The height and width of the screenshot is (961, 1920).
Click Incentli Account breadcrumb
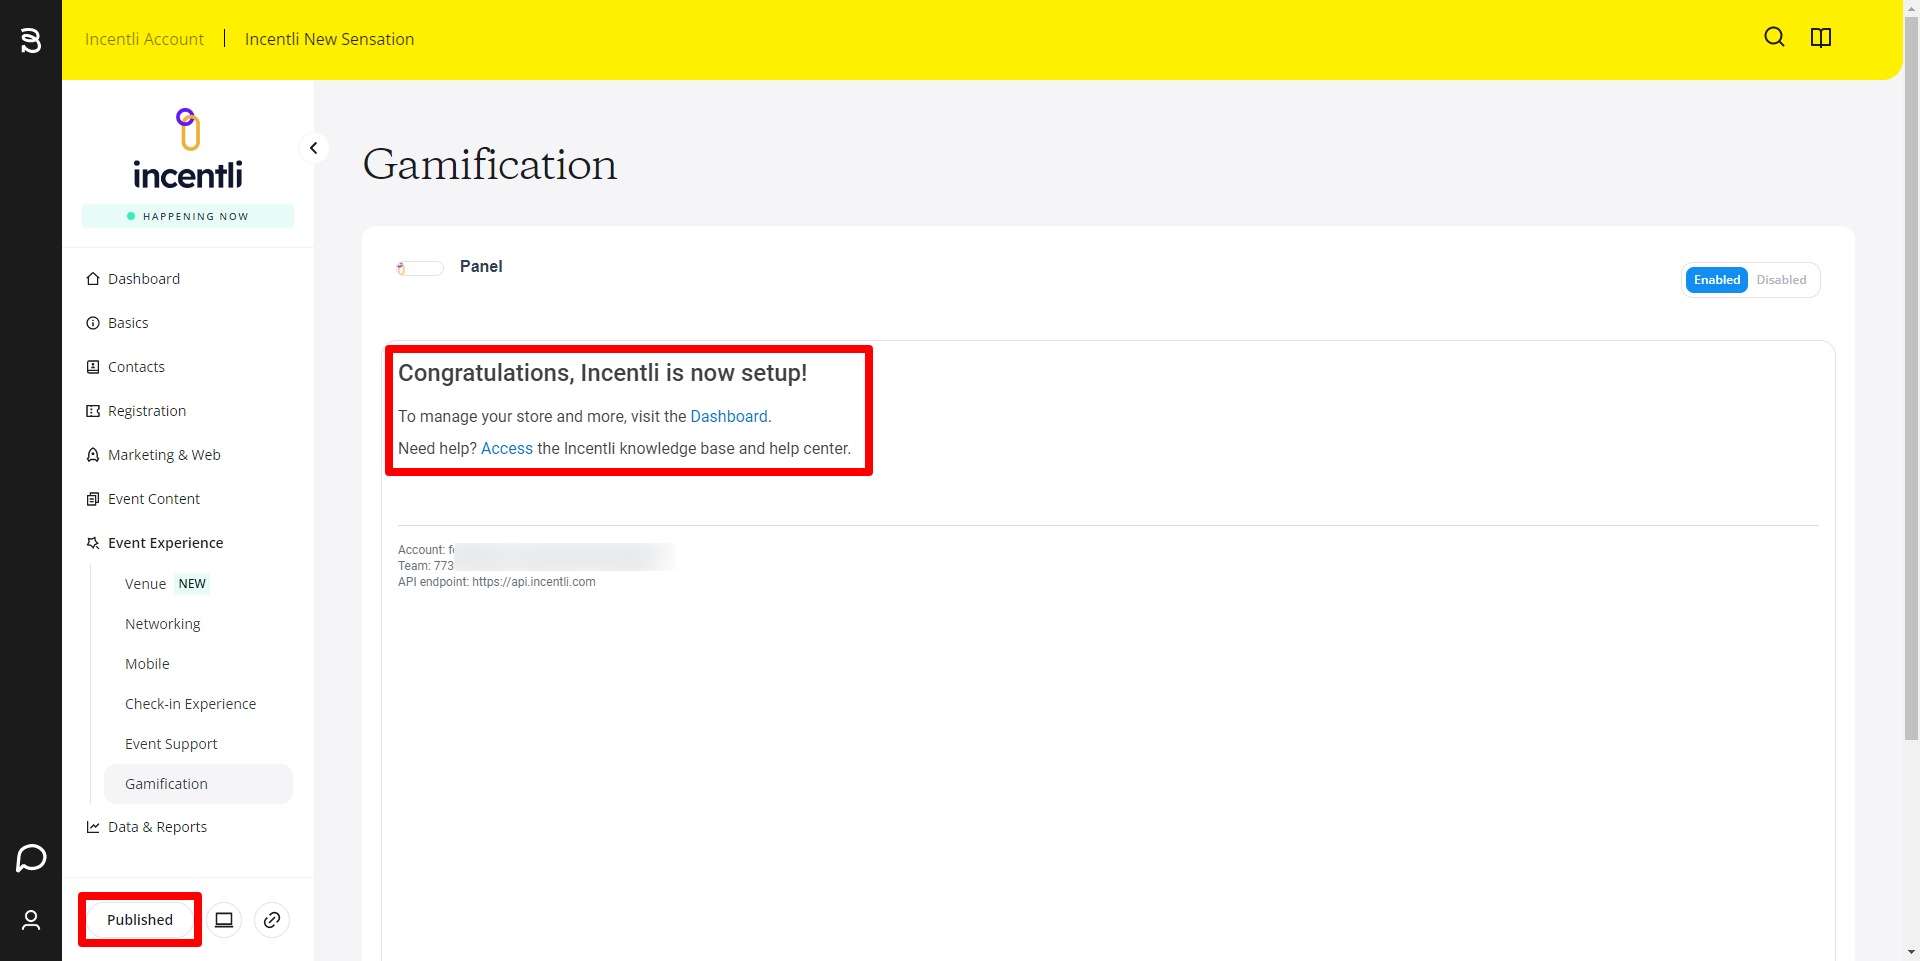coord(144,39)
